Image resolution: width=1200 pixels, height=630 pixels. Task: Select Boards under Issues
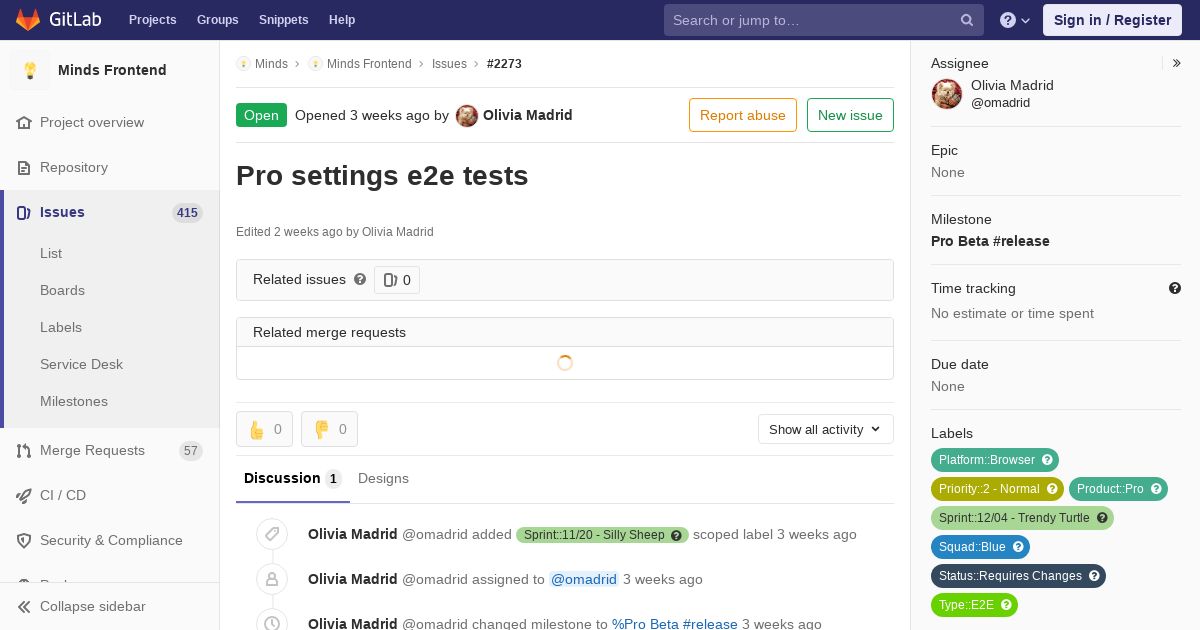click(62, 291)
